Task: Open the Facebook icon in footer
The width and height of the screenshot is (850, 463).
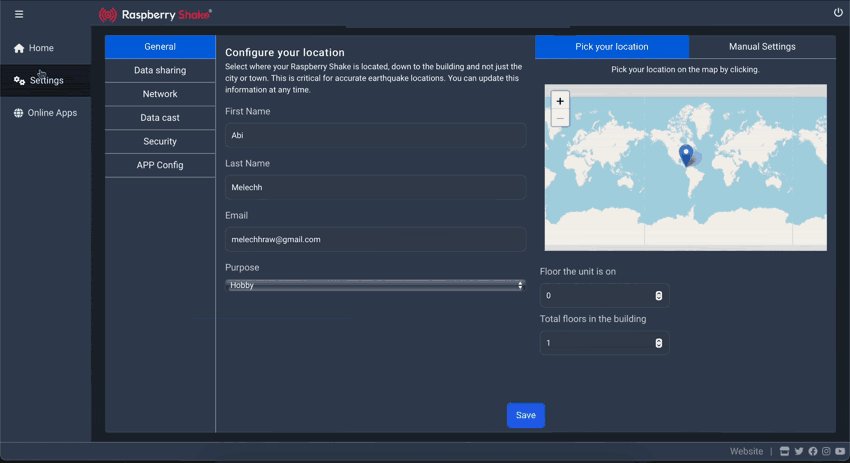Action: pos(813,452)
